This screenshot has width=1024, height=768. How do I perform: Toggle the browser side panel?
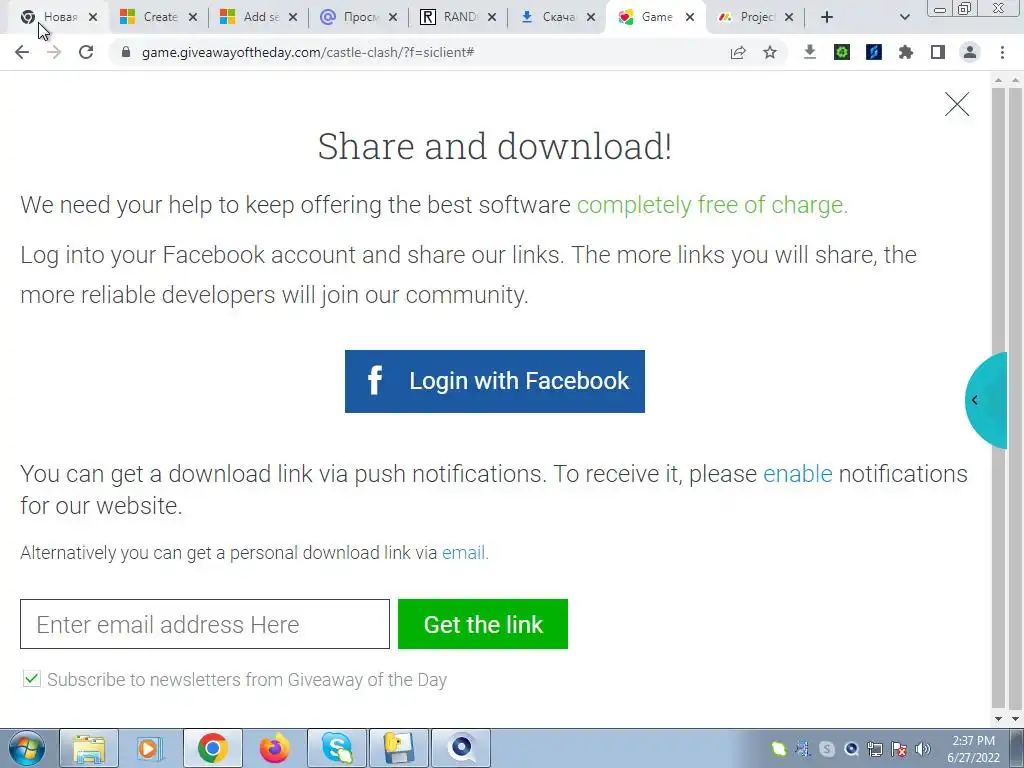(x=938, y=52)
